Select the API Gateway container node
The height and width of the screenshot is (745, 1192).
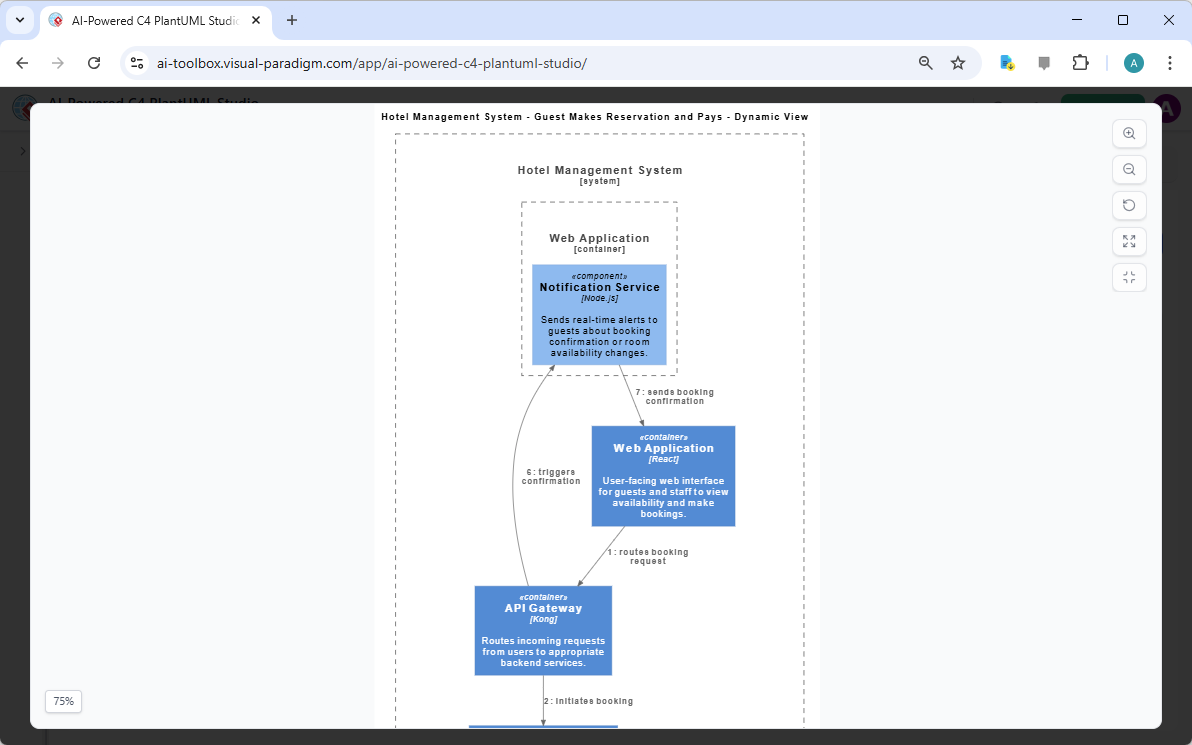pyautogui.click(x=543, y=630)
